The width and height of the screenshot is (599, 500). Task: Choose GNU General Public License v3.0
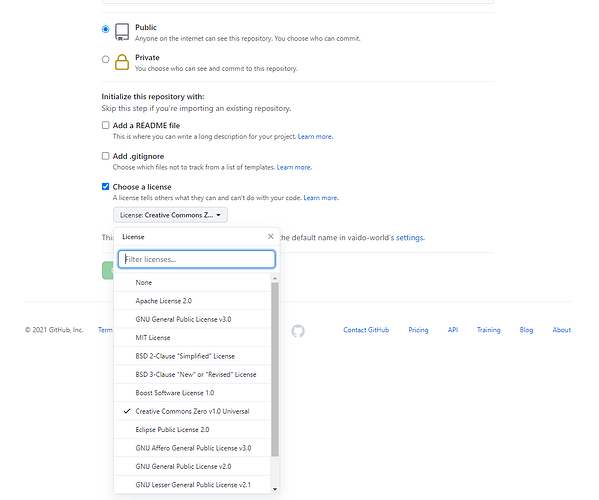pyautogui.click(x=192, y=319)
